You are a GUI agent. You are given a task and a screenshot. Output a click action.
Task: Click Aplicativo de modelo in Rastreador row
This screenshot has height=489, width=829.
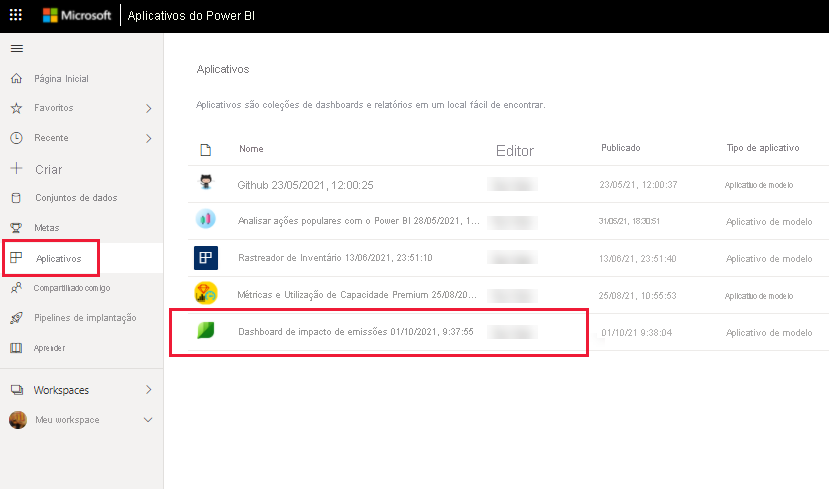coord(769,259)
